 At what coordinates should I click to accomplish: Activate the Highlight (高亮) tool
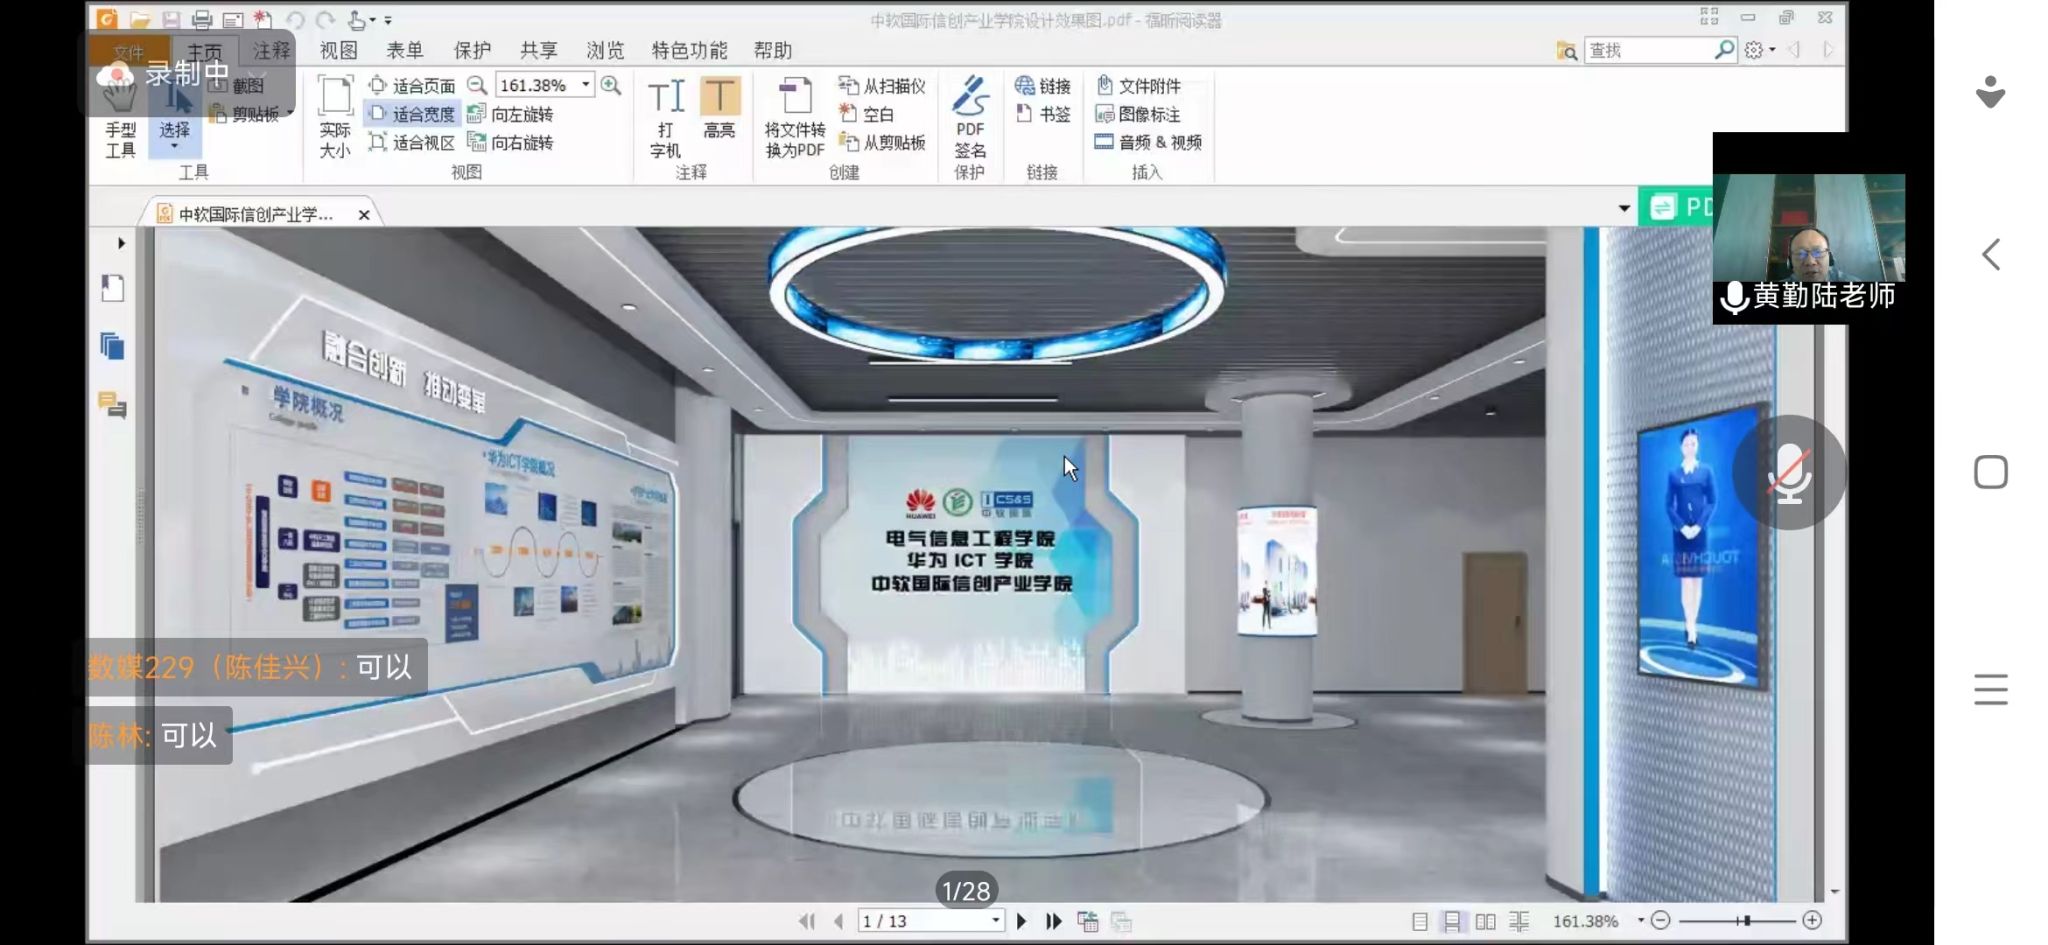pyautogui.click(x=719, y=108)
